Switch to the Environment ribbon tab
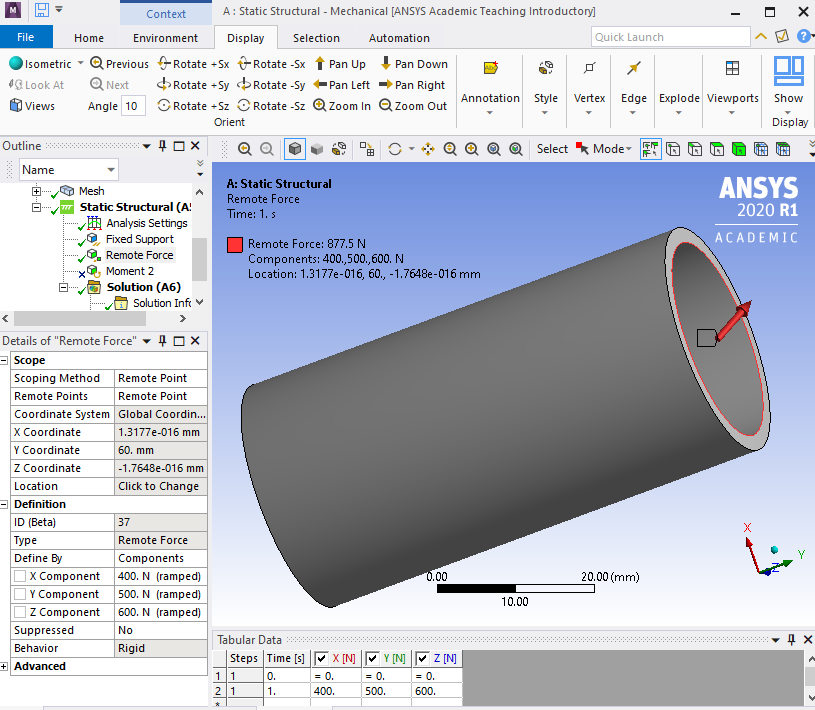The height and width of the screenshot is (710, 815). (x=165, y=38)
